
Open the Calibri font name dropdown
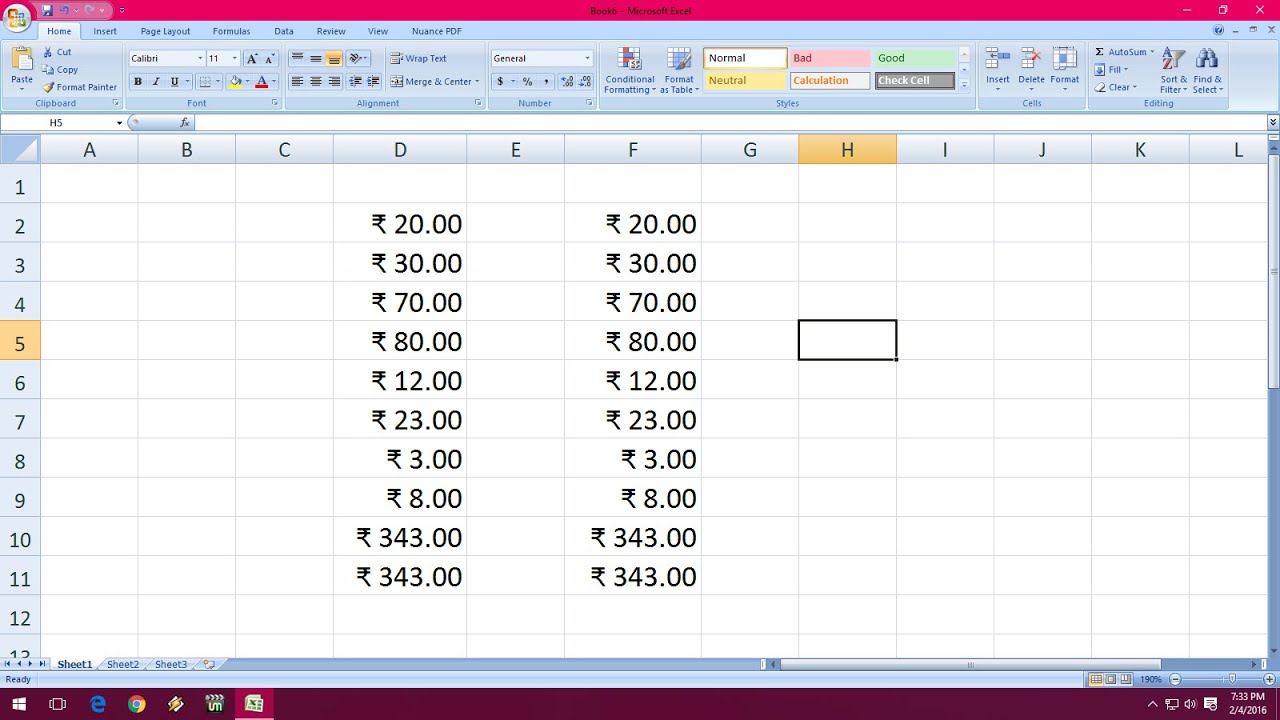tap(200, 58)
